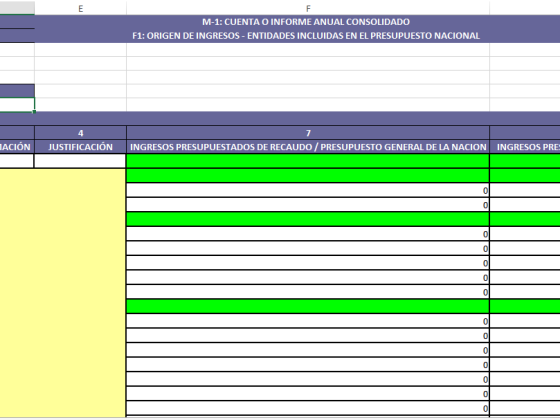
Task: Click the first green cell in column F
Action: pyautogui.click(x=308, y=161)
